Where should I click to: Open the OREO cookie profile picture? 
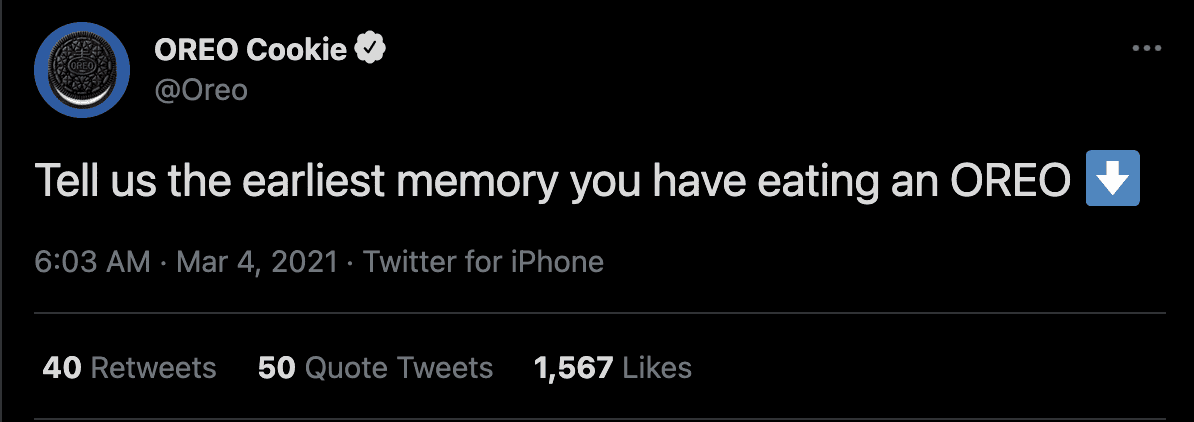pyautogui.click(x=82, y=70)
